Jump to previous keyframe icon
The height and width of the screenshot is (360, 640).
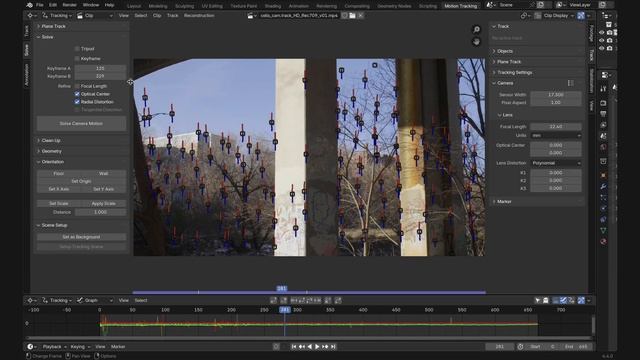pos(302,347)
